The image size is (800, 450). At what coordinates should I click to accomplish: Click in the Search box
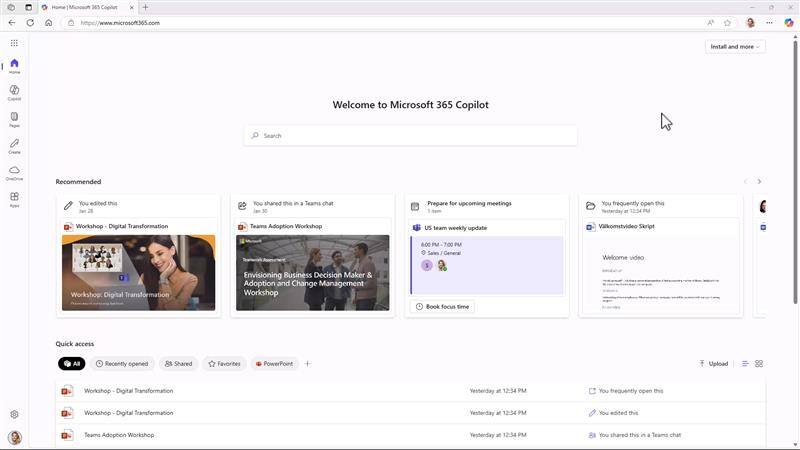tap(410, 135)
